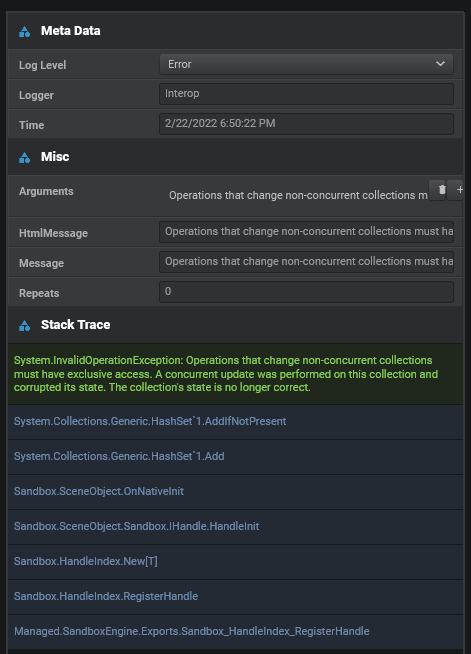The width and height of the screenshot is (471, 654).
Task: Select Managed.SandboxEngine.Exports RegisterHandle frame
Action: (235, 632)
